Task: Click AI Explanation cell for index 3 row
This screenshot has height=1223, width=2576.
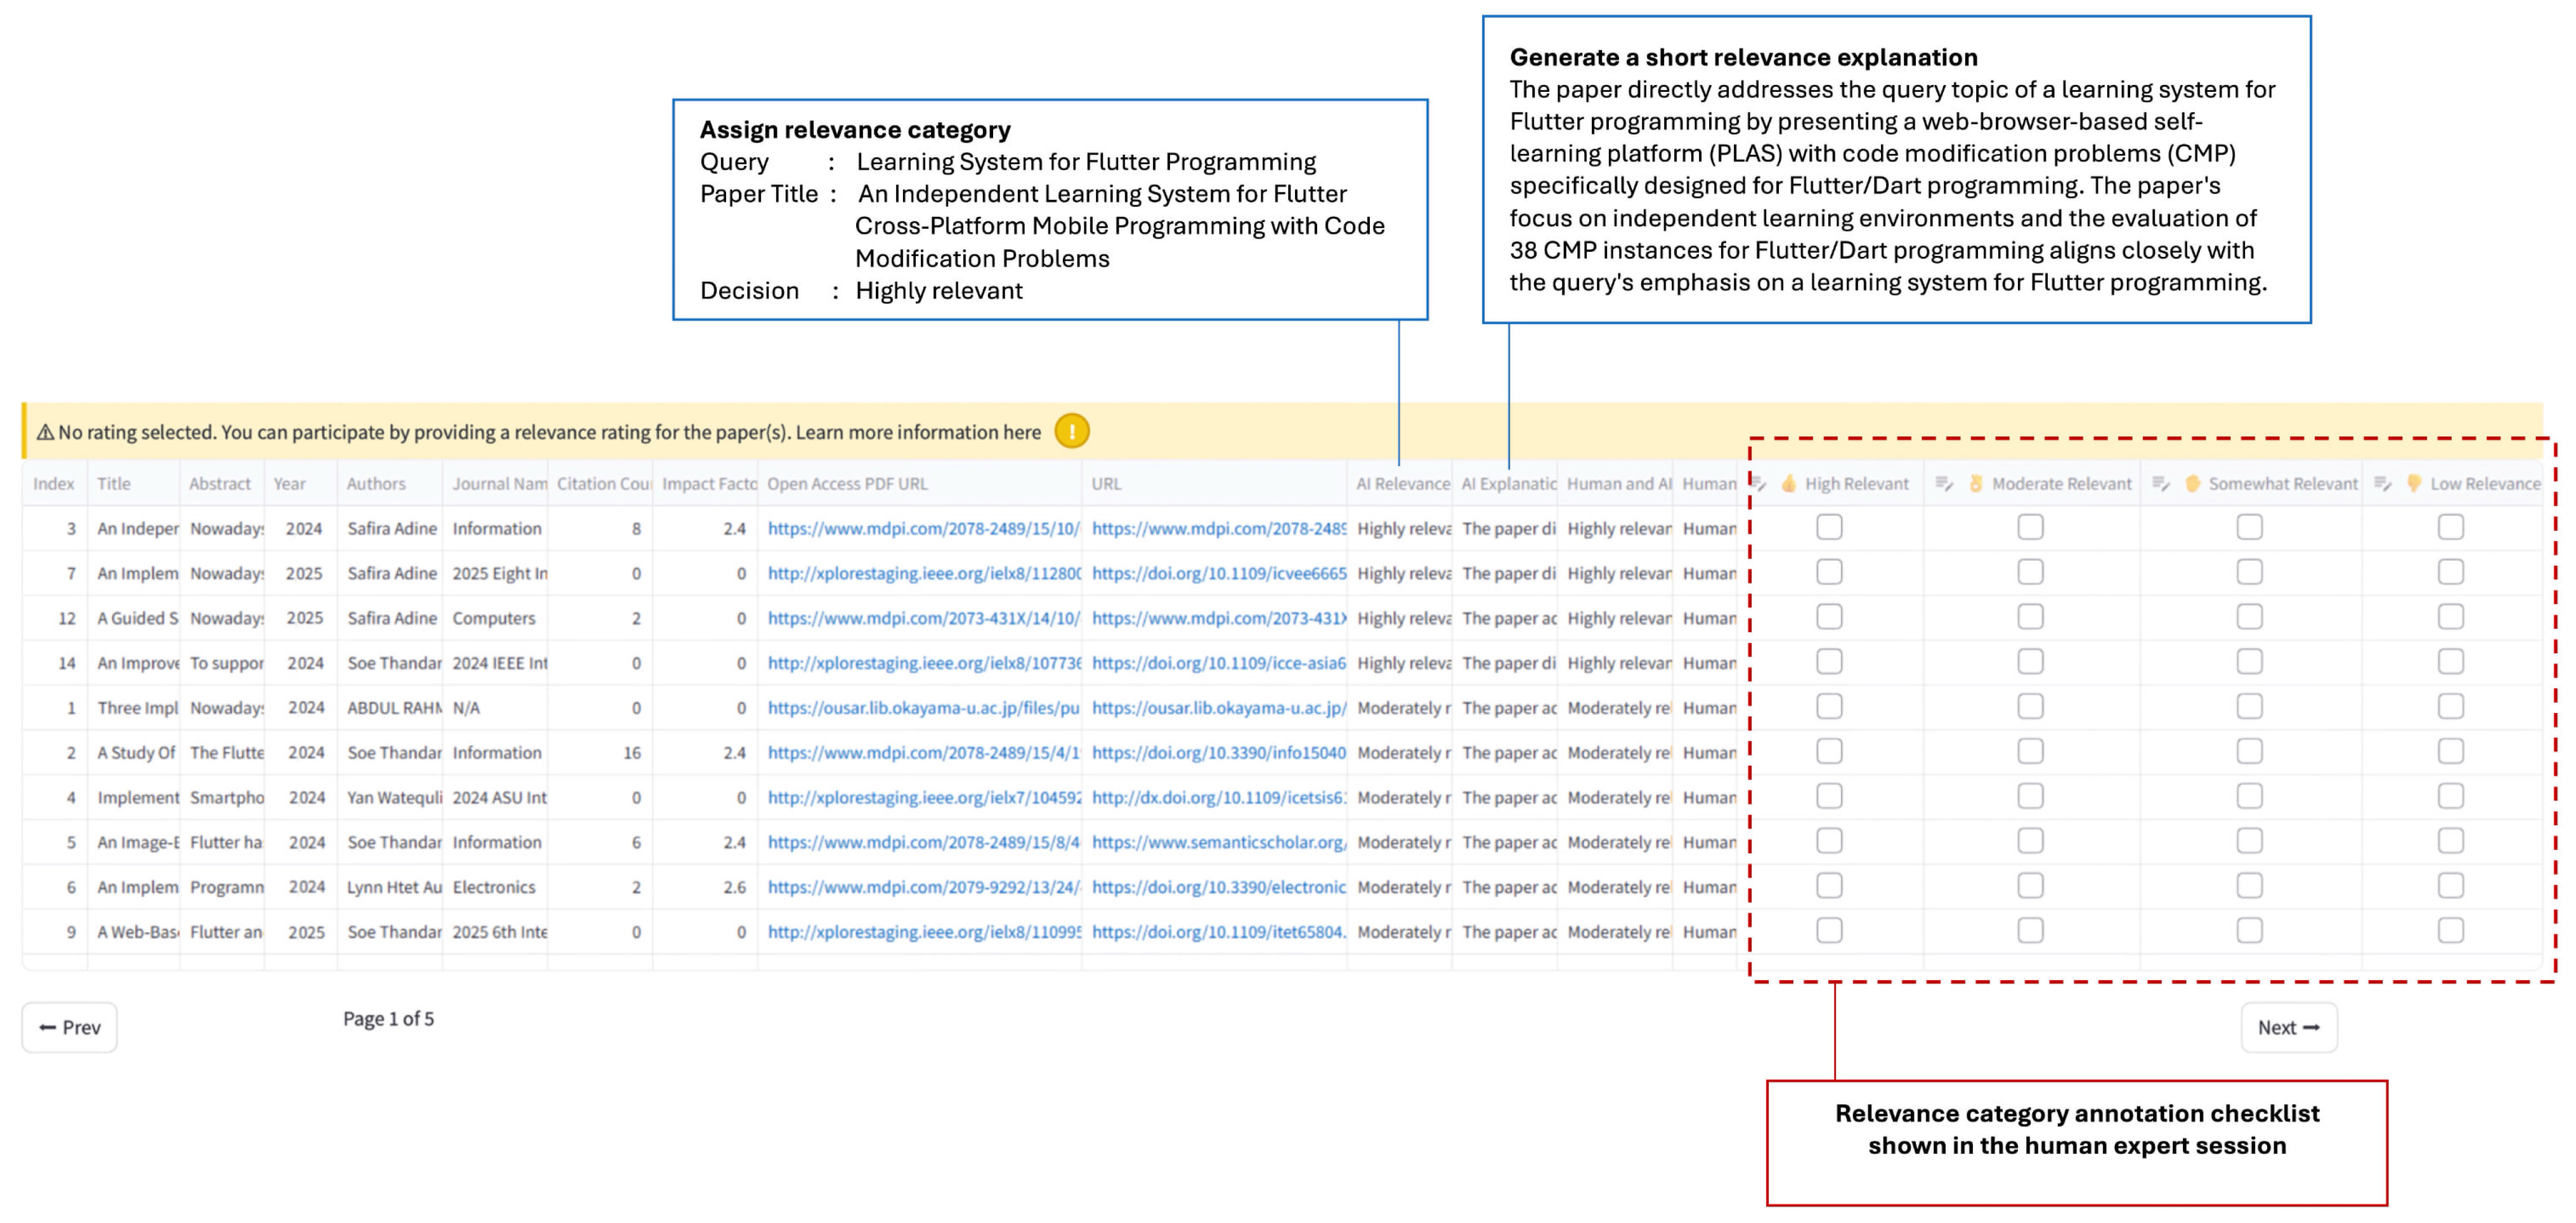Action: point(1505,529)
